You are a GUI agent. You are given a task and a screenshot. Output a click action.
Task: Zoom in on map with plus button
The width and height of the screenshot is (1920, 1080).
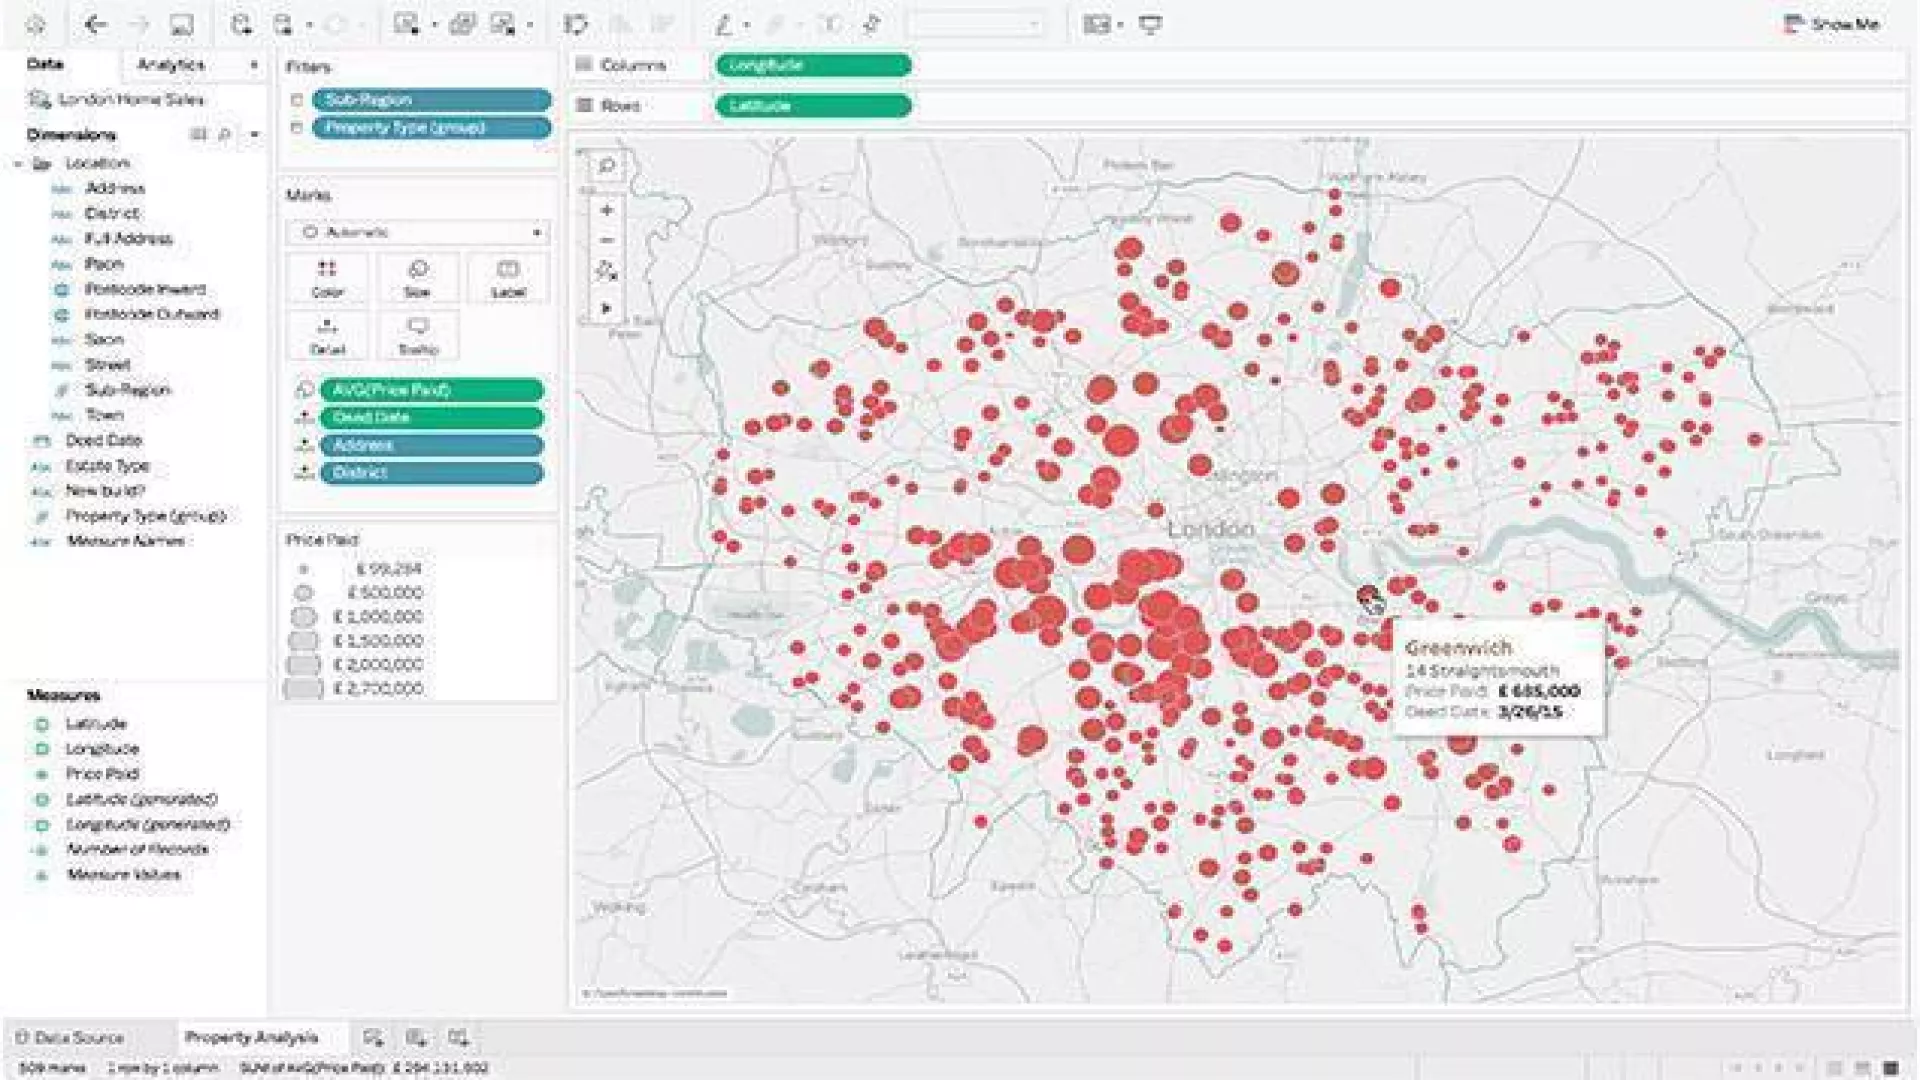pos(606,210)
